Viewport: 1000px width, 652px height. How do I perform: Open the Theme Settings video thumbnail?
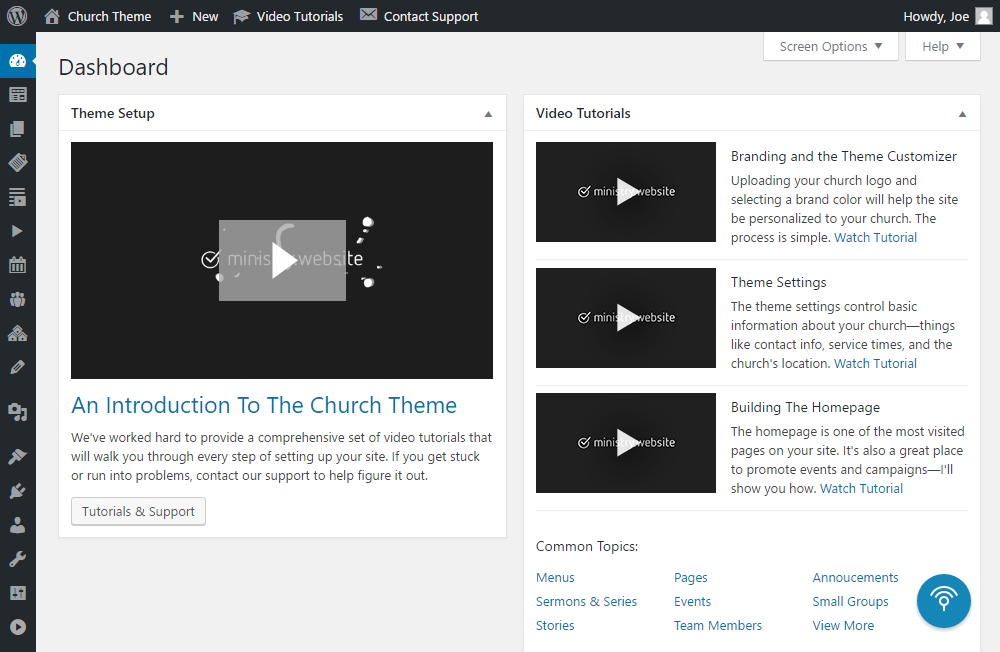(626, 317)
